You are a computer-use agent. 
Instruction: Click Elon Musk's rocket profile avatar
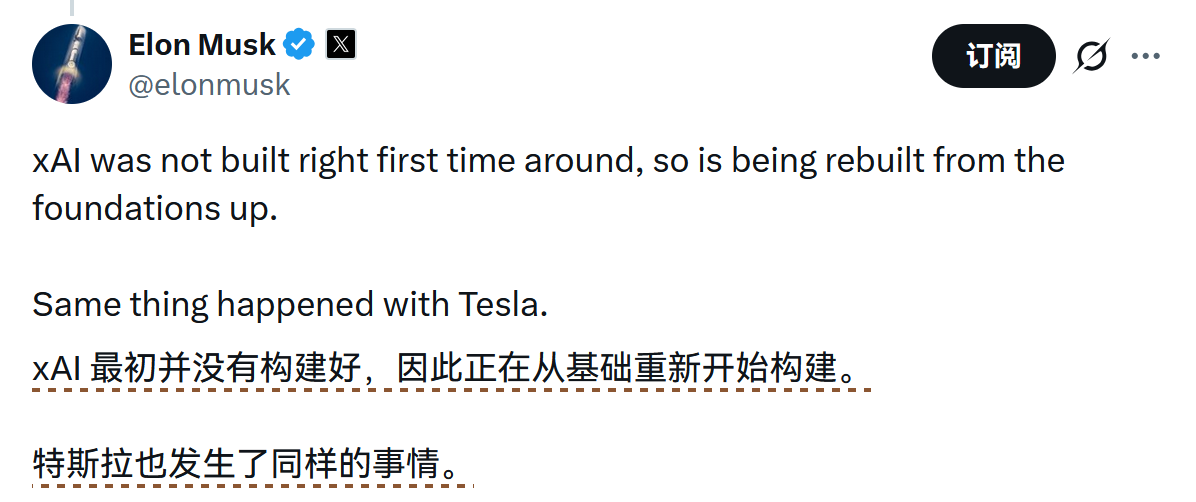[x=71, y=65]
